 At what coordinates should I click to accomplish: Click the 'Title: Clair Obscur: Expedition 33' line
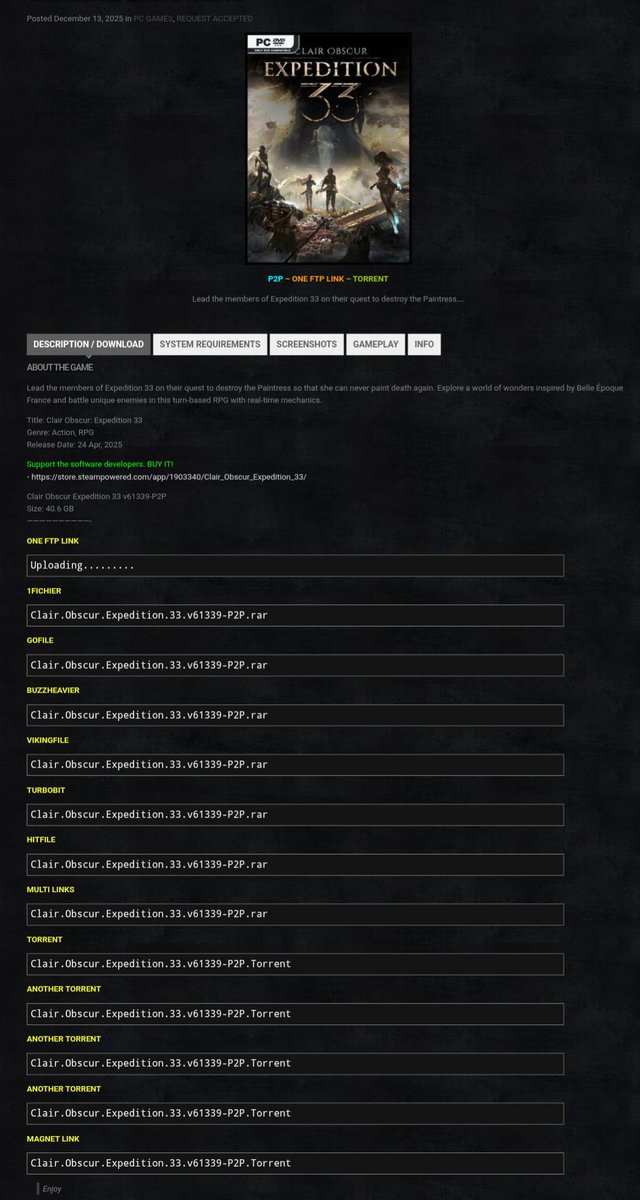84,420
